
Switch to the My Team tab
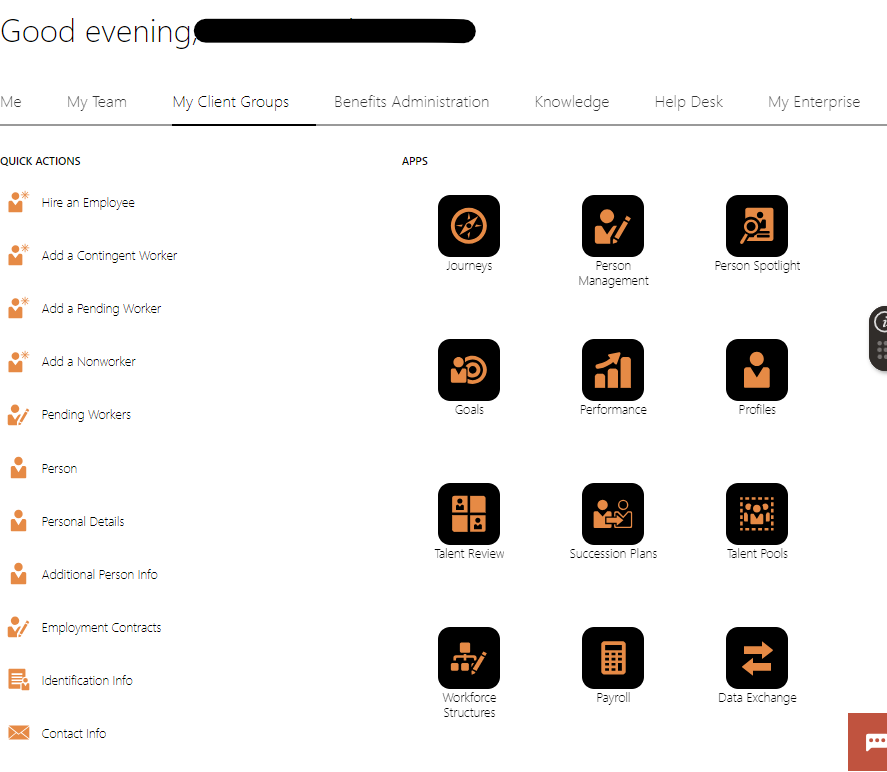97,102
